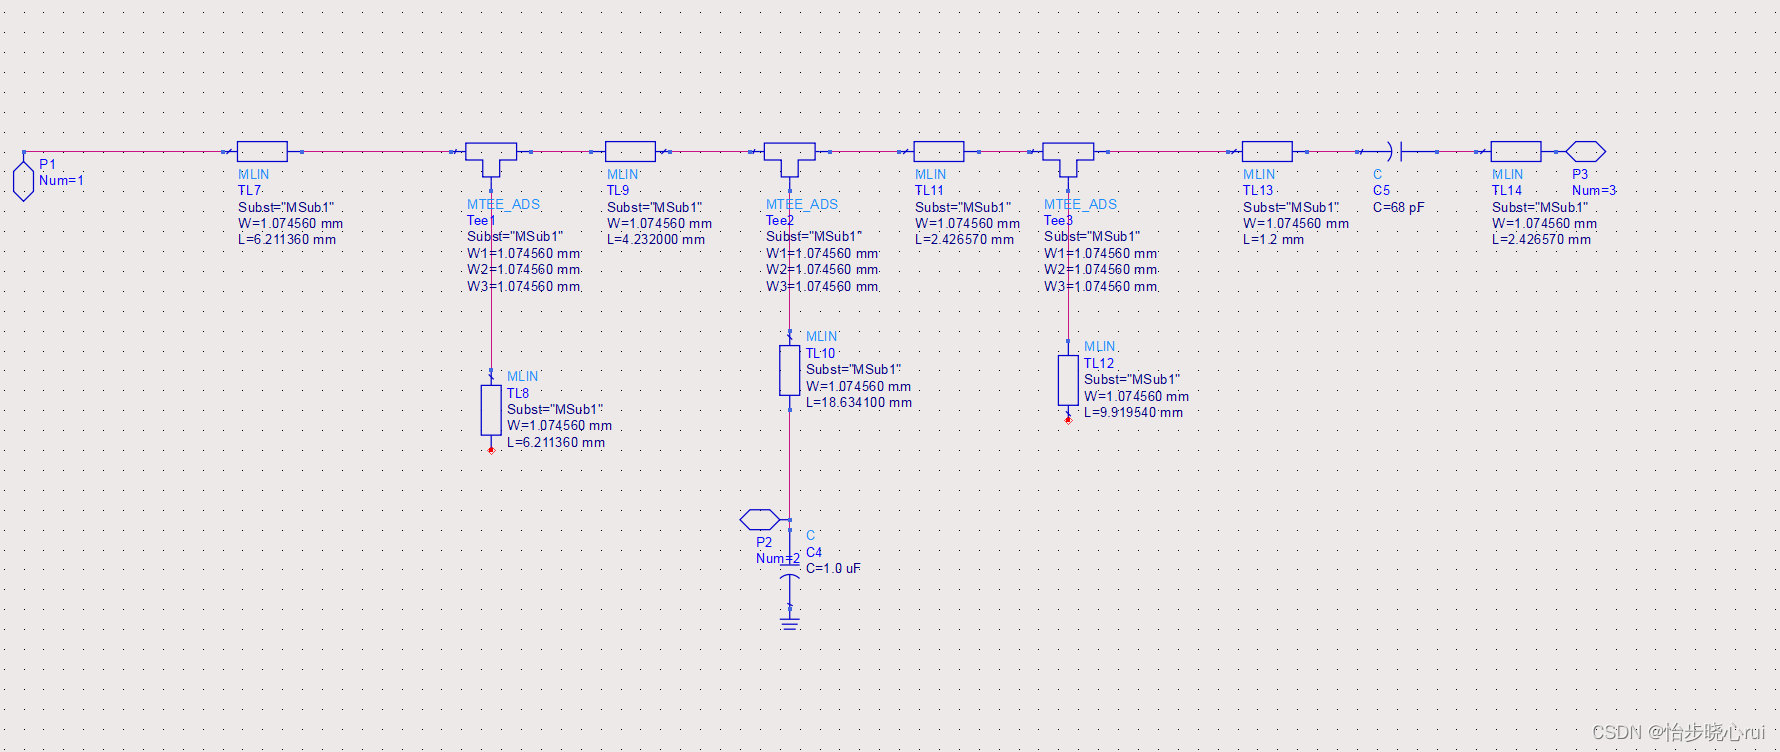Click the C5 value C=68 pF

[x=1398, y=207]
